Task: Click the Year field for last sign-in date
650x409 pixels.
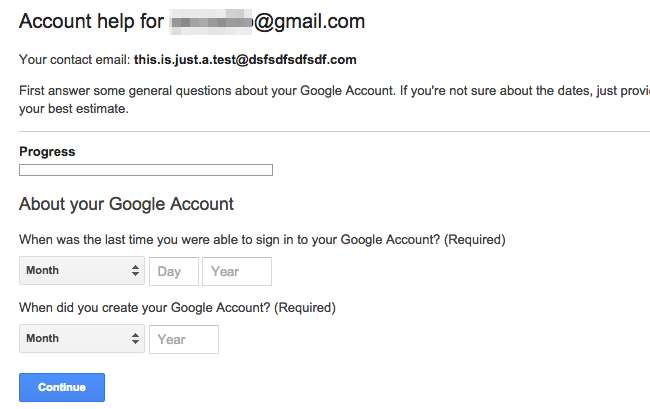Action: tap(236, 271)
